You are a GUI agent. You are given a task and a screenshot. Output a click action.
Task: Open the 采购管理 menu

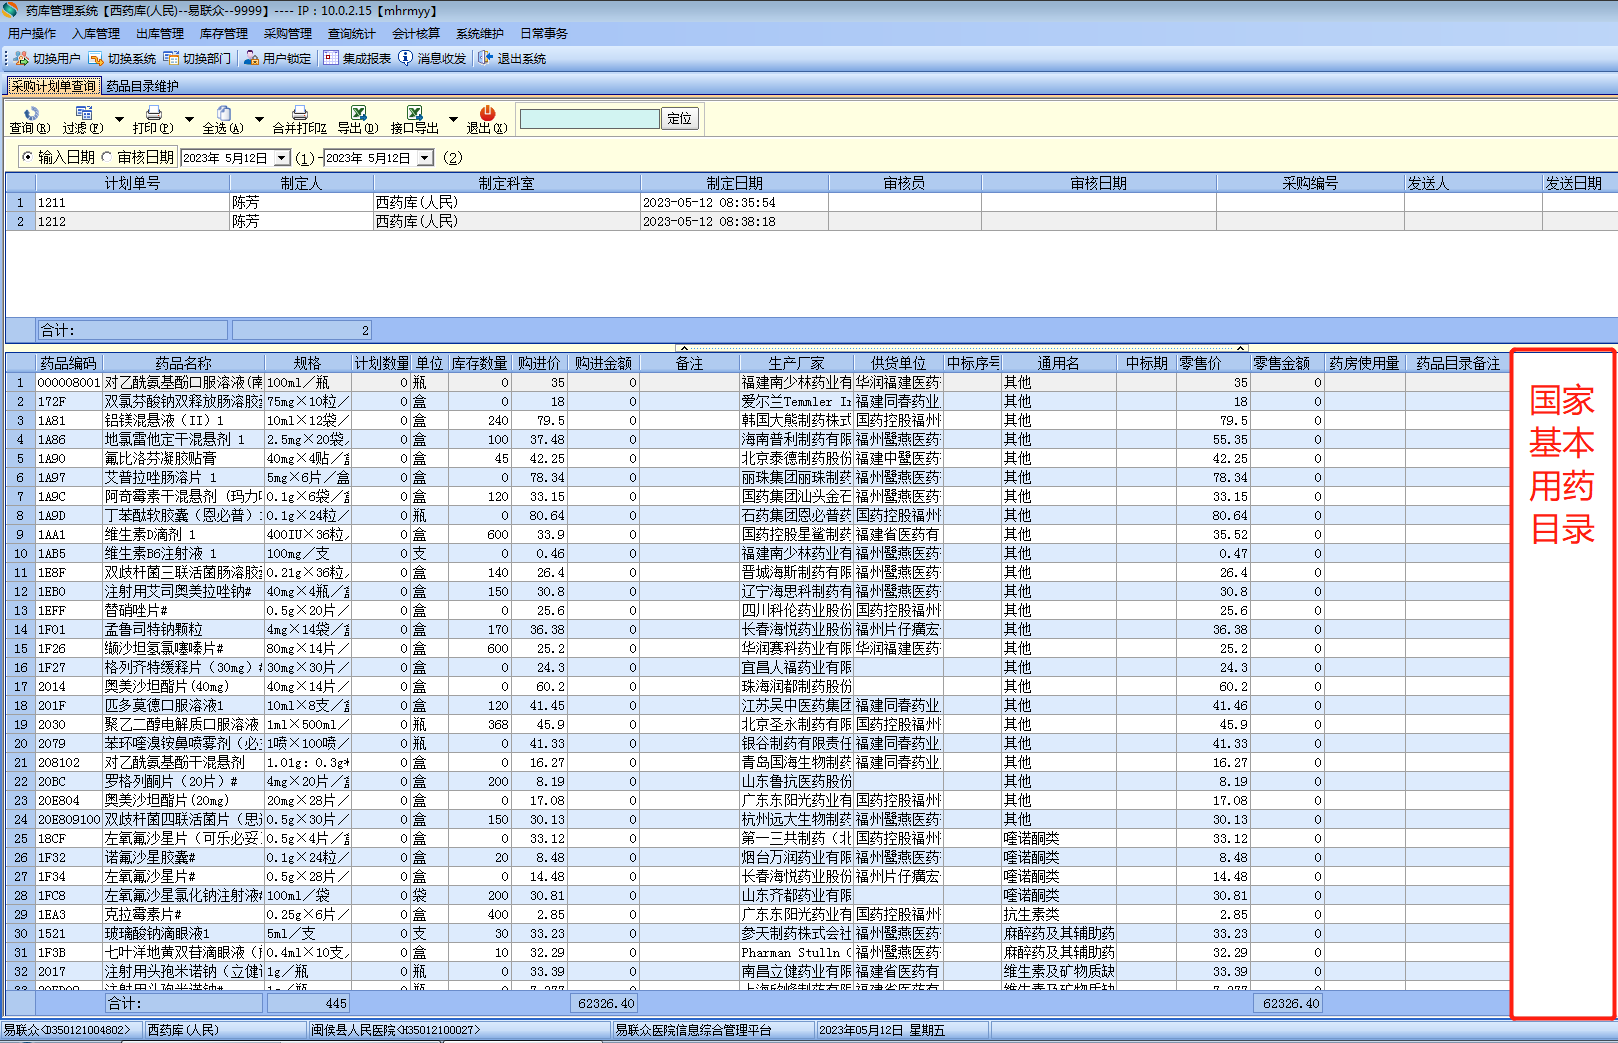(287, 34)
